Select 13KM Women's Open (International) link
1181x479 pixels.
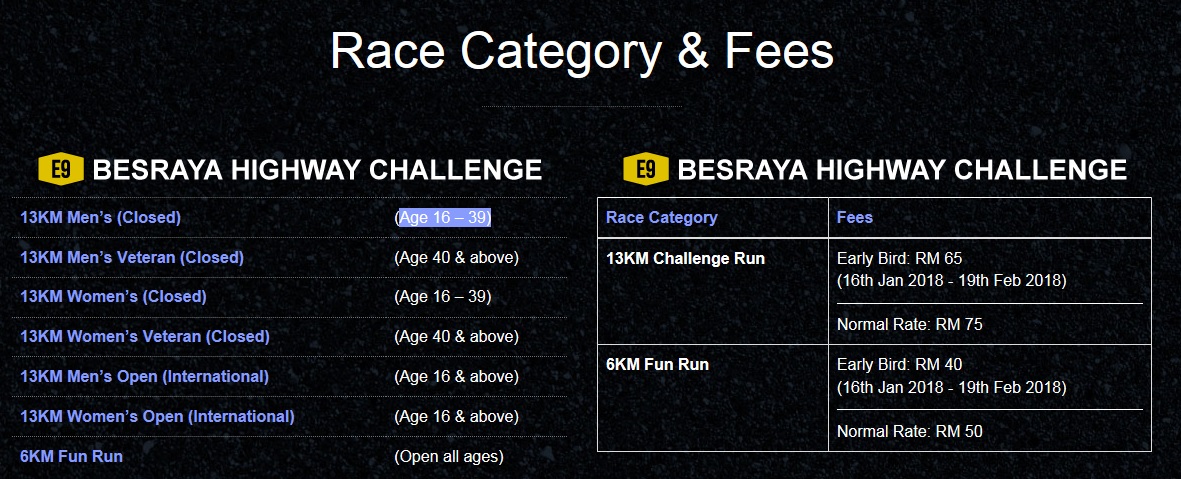click(x=157, y=416)
